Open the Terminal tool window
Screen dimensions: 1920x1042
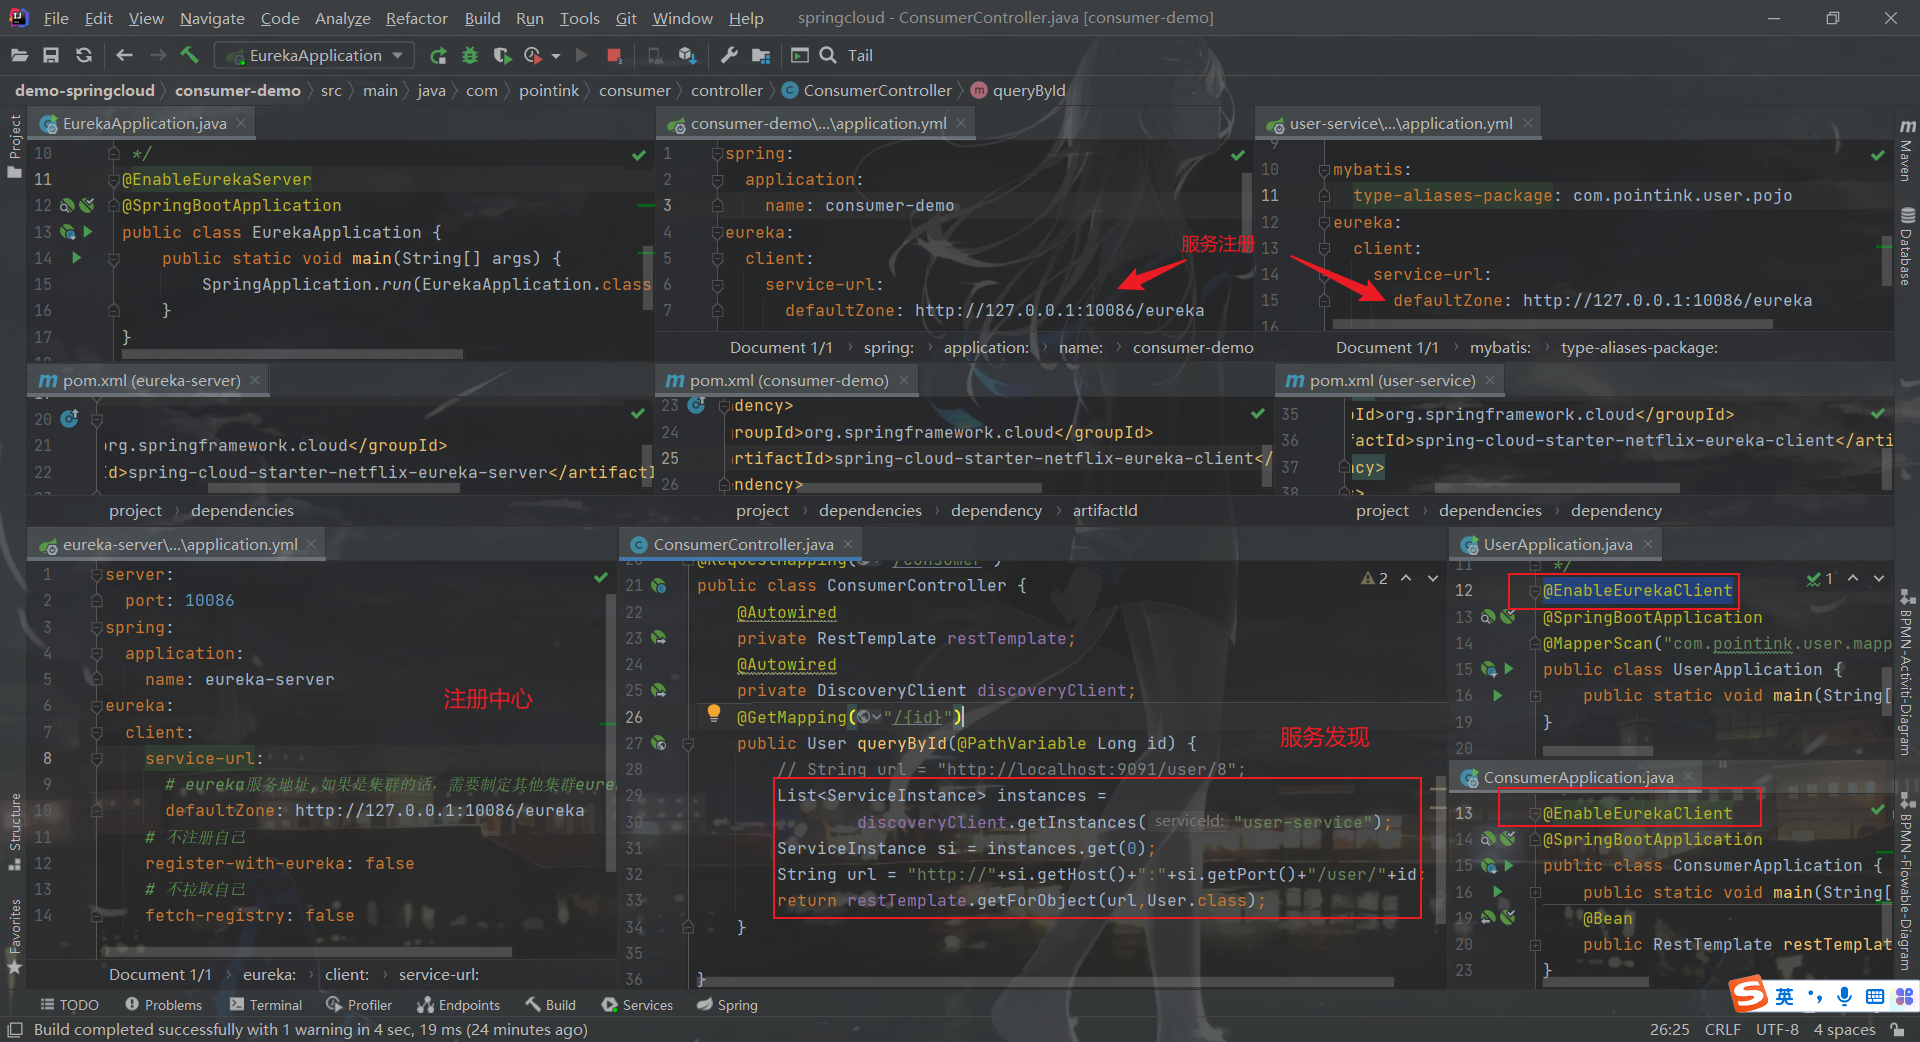pyautogui.click(x=265, y=1005)
